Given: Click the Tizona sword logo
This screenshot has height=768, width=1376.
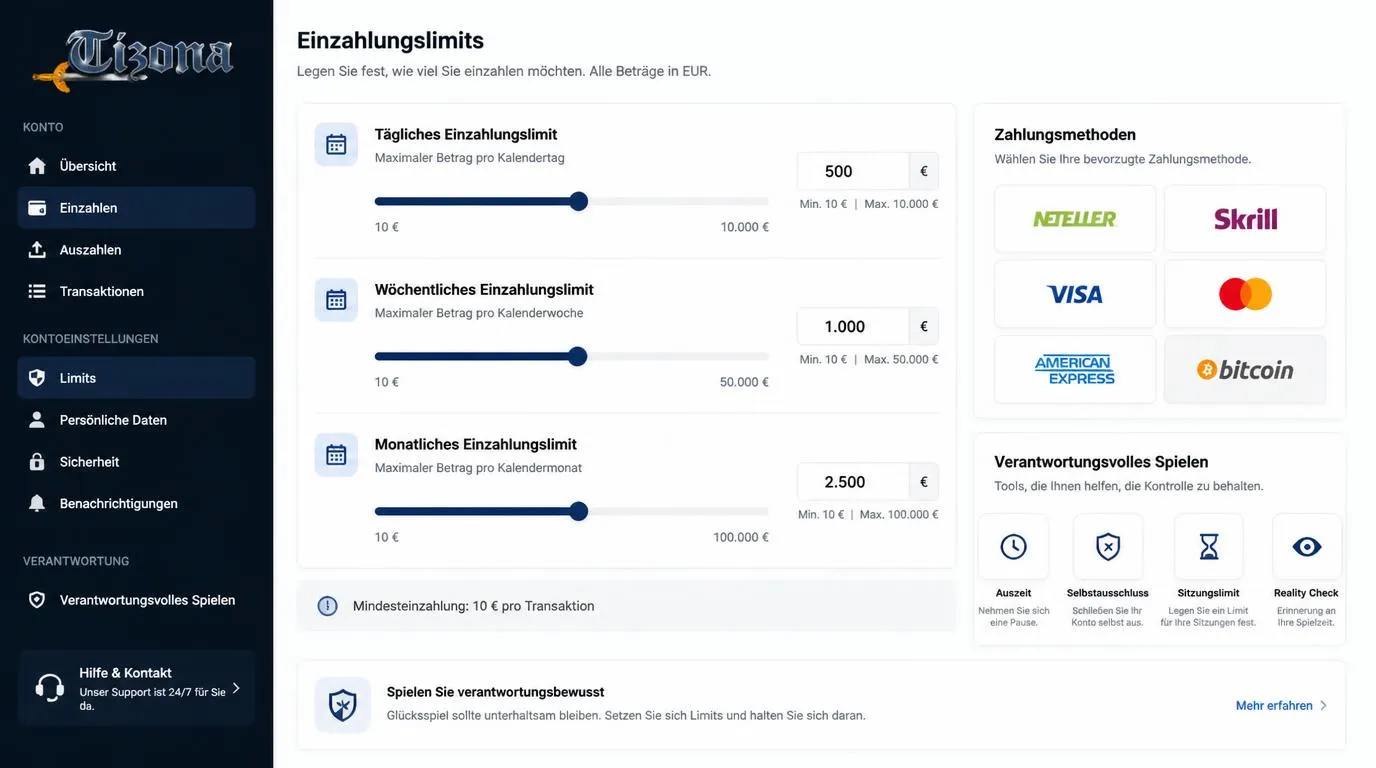Looking at the screenshot, I should click(x=133, y=59).
